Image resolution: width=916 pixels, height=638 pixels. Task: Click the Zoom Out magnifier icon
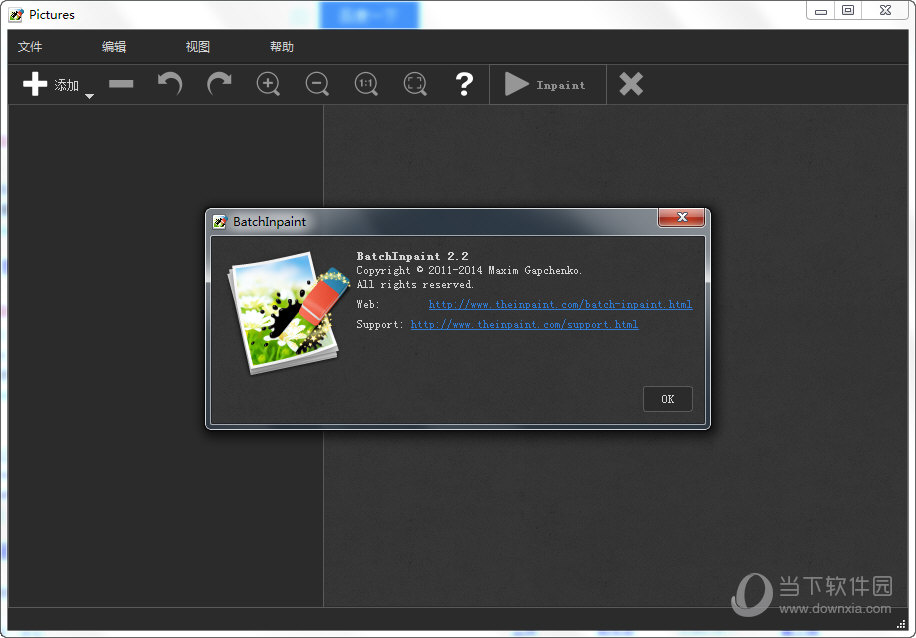point(317,84)
